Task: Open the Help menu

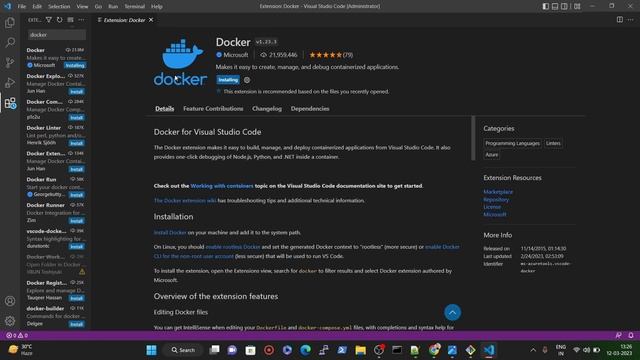Action: 157,6
